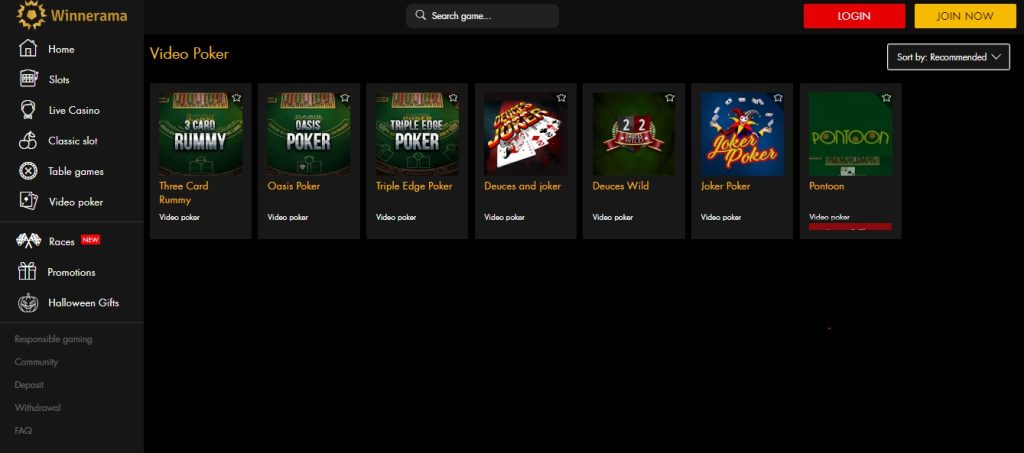This screenshot has height=453, width=1024.
Task: Toggle the favorite star on Oasis Poker
Action: tap(345, 98)
